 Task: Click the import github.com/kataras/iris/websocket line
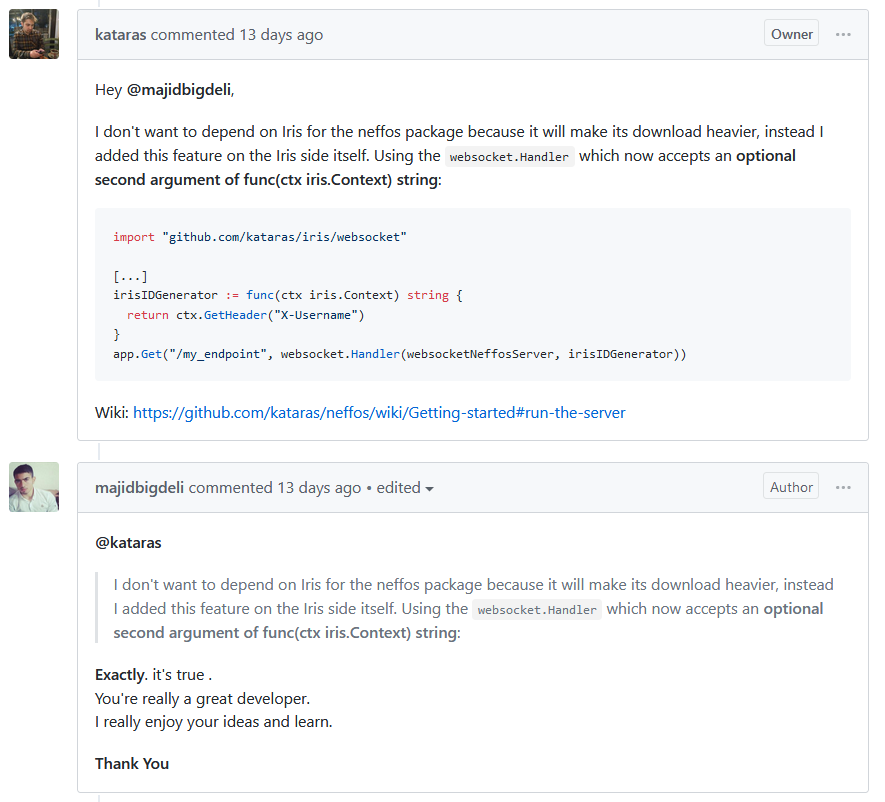click(260, 237)
